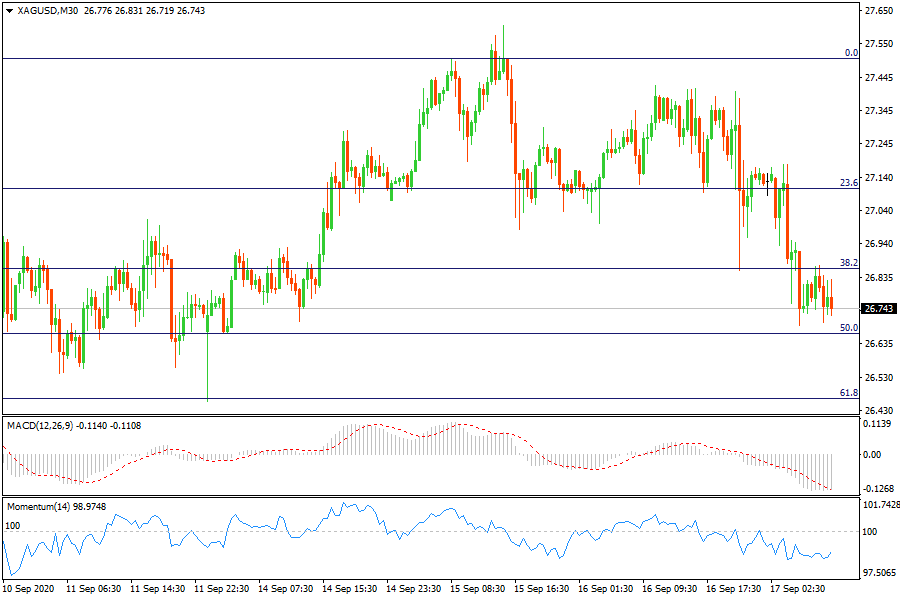Select the 0.0 Fibonacci level label
Image resolution: width=900 pixels, height=600 pixels.
click(x=851, y=53)
